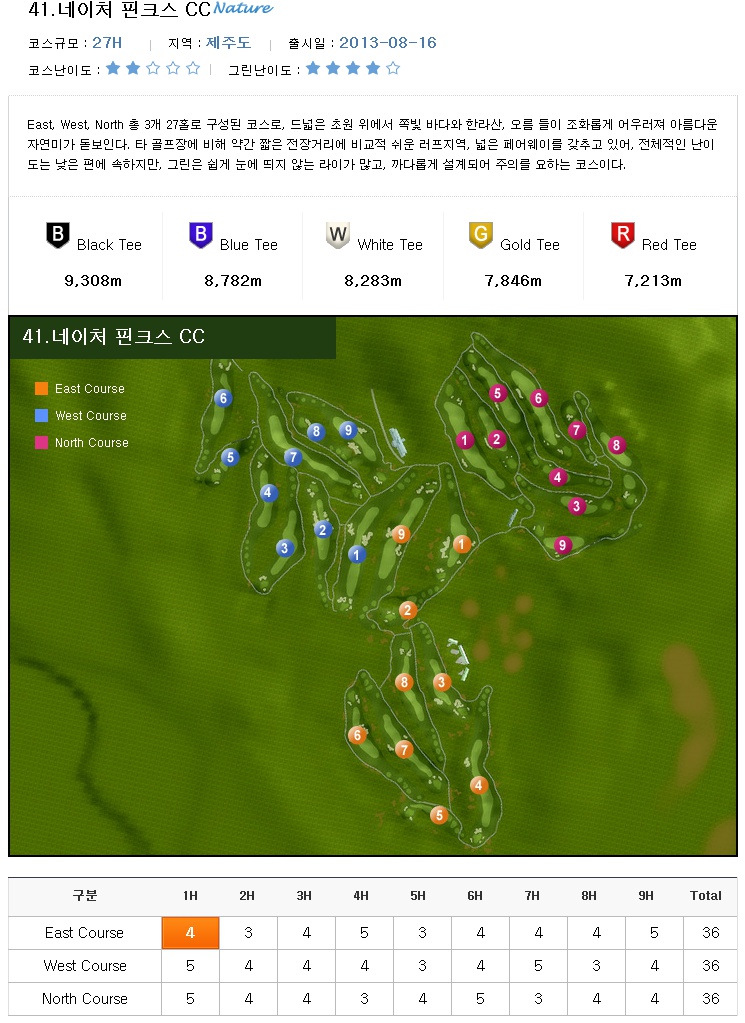This screenshot has width=745, height=1023.
Task: Click the Black Tee badge icon
Action: (59, 236)
